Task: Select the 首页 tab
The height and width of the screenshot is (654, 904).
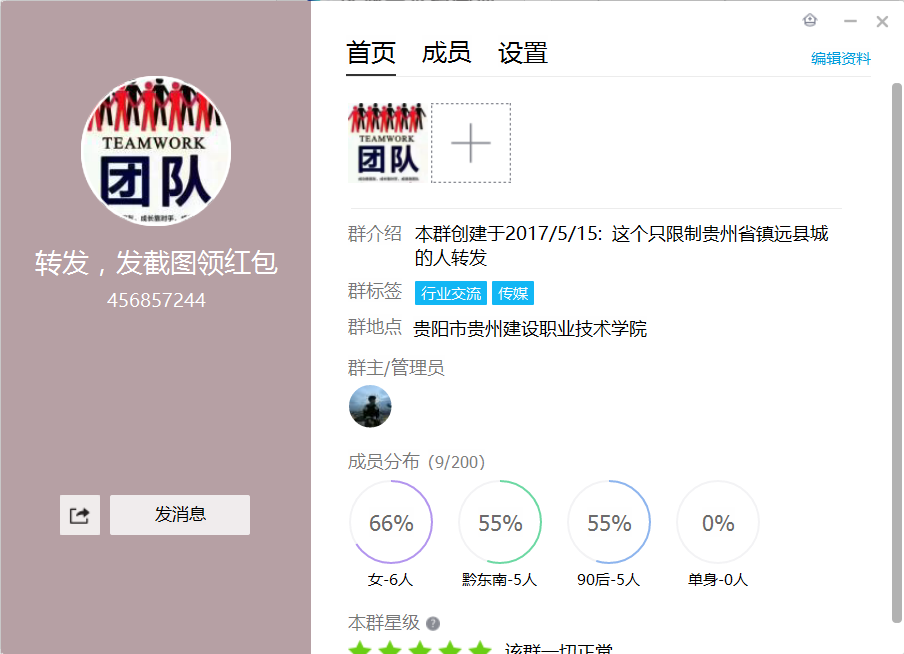Action: point(371,53)
